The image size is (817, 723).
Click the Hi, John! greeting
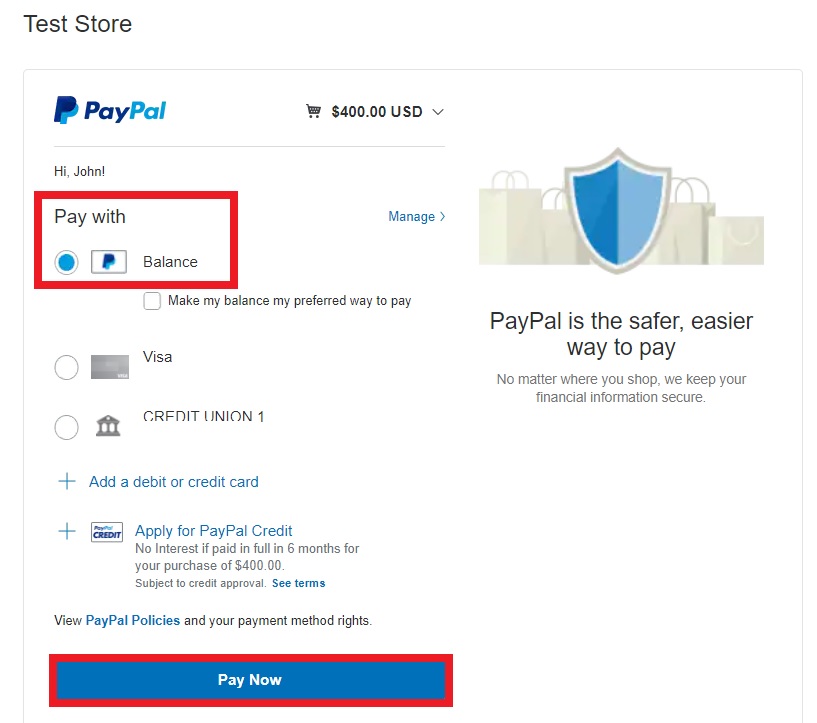[80, 171]
